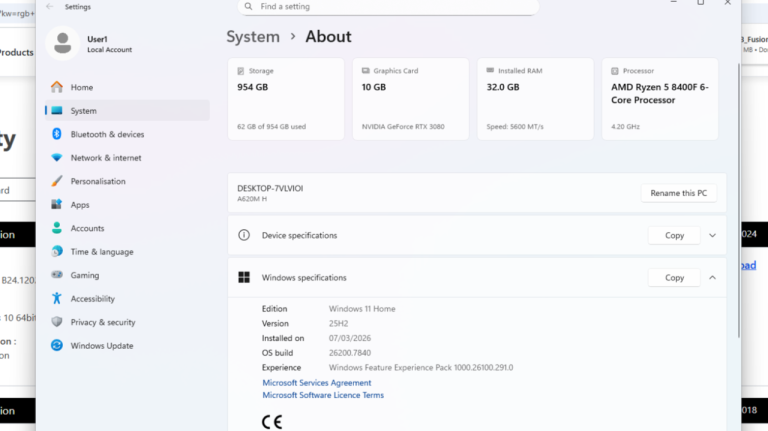The image size is (768, 431).
Task: Open Microsoft Services Agreement link
Action: tap(316, 383)
